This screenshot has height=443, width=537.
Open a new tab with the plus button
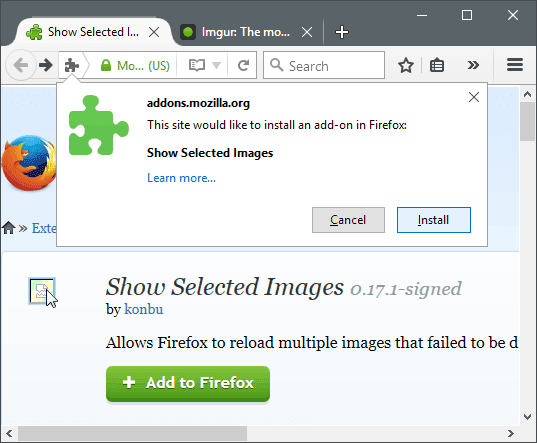[341, 32]
